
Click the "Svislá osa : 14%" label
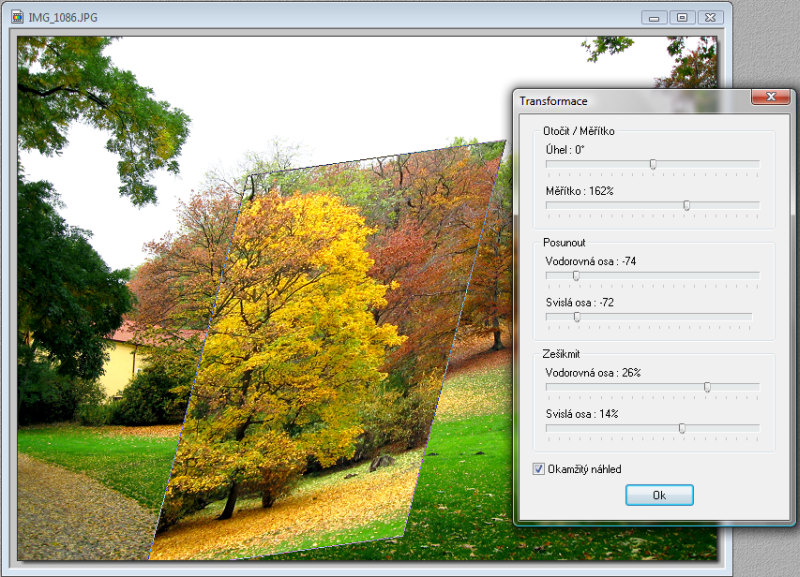pyautogui.click(x=582, y=414)
